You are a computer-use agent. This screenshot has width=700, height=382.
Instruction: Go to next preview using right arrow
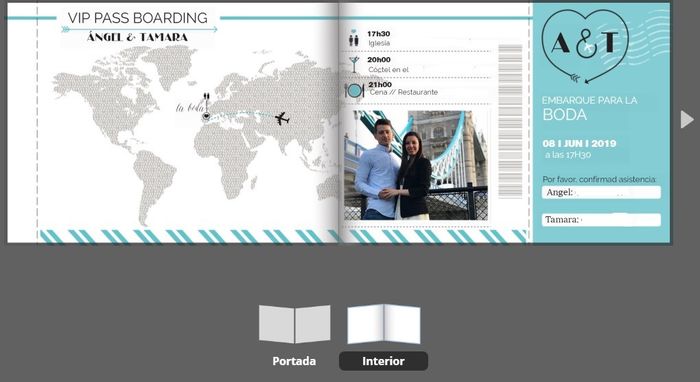[687, 120]
